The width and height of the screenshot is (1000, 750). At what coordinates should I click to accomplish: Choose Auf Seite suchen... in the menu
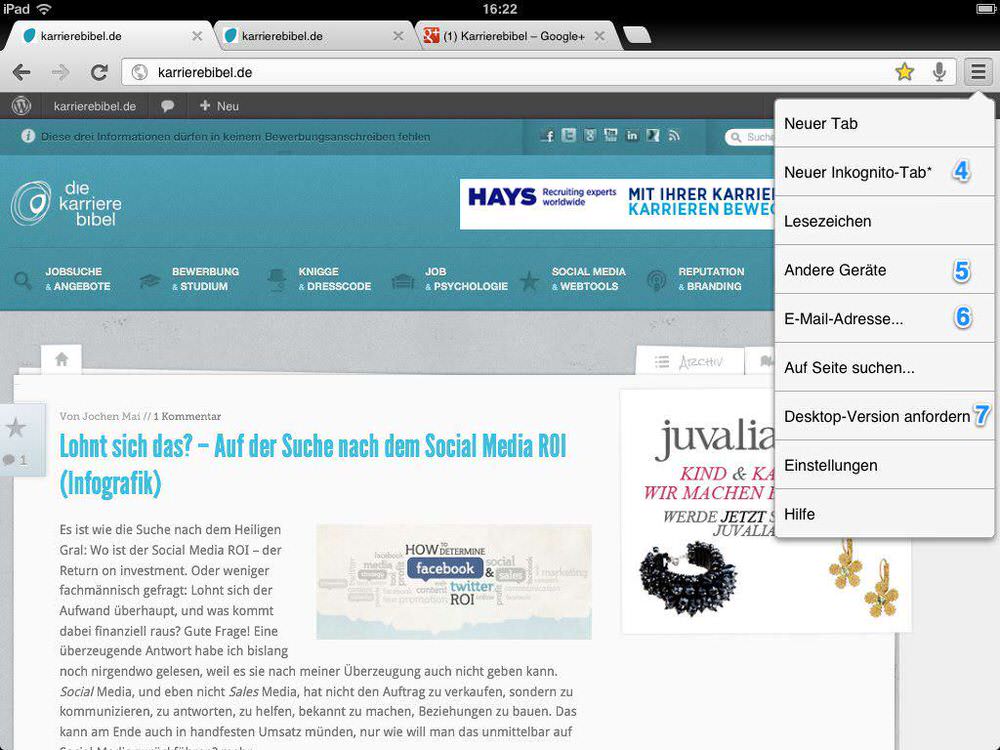click(x=884, y=367)
